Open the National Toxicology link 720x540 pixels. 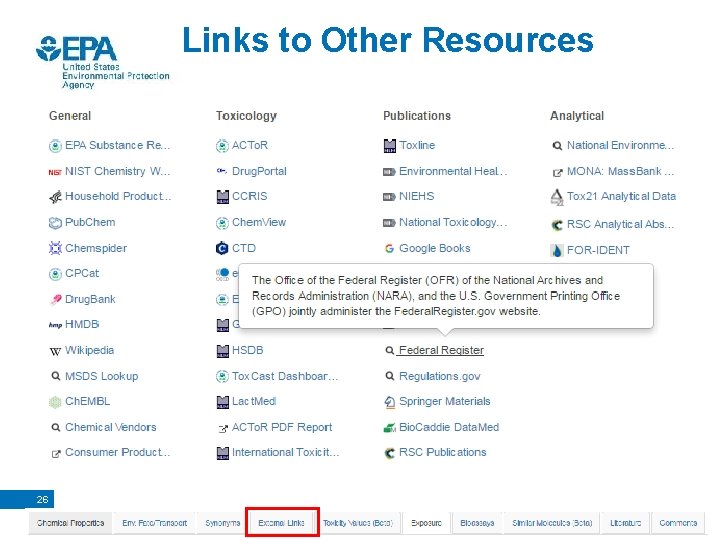point(453,222)
